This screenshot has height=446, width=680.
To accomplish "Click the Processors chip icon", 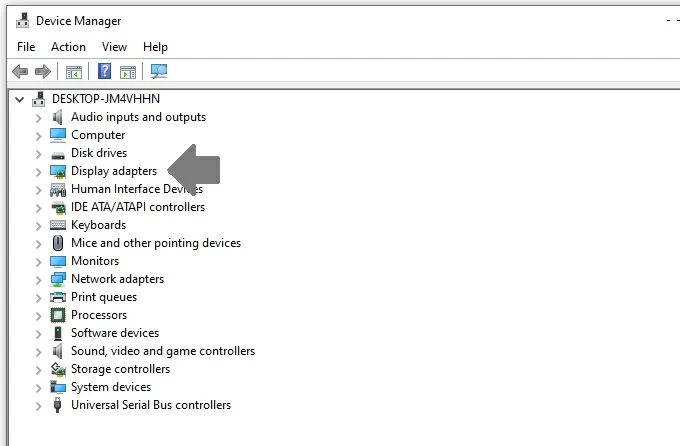I will [58, 315].
